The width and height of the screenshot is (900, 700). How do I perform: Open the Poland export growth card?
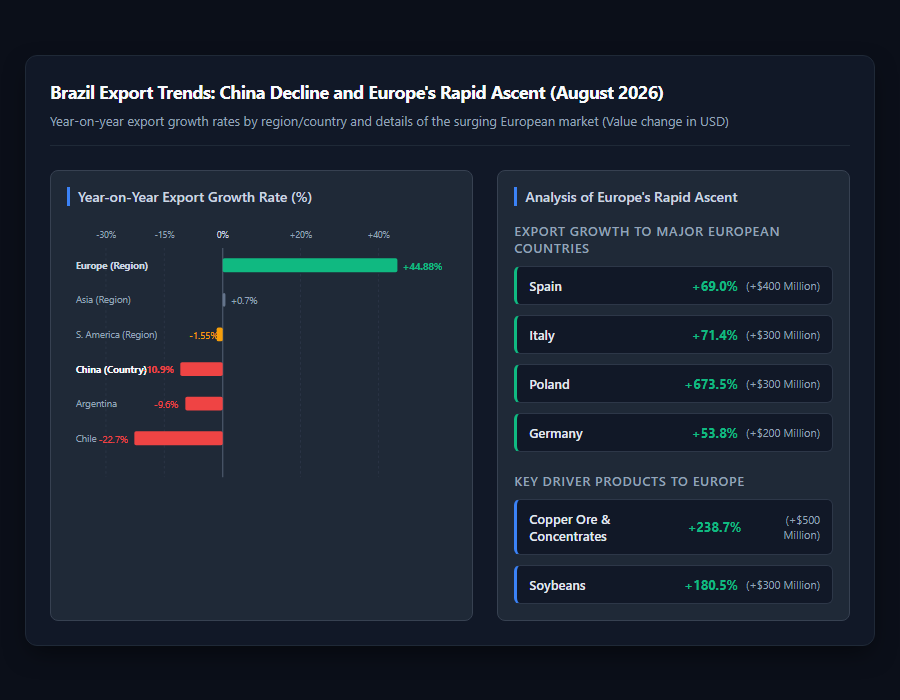673,384
